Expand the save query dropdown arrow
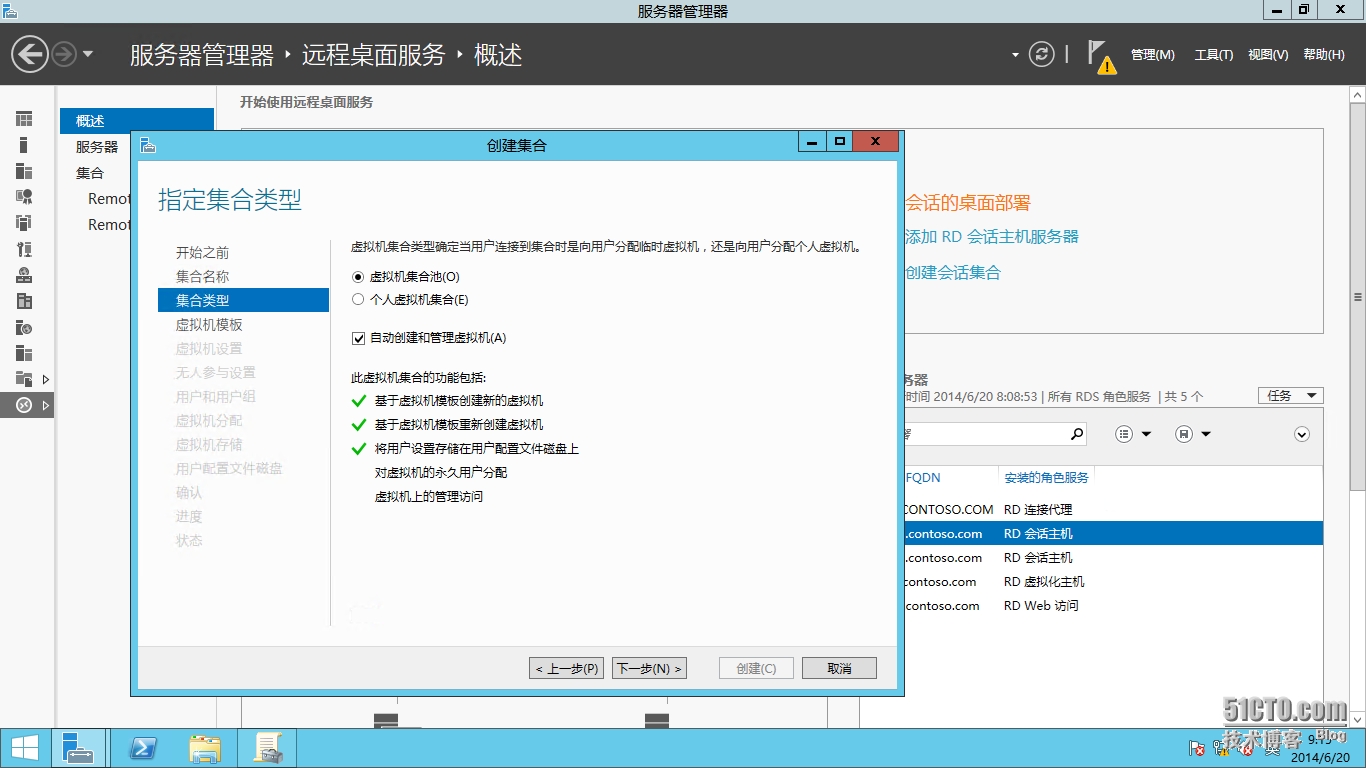Screen dimensions: 1366x768 tap(1206, 434)
